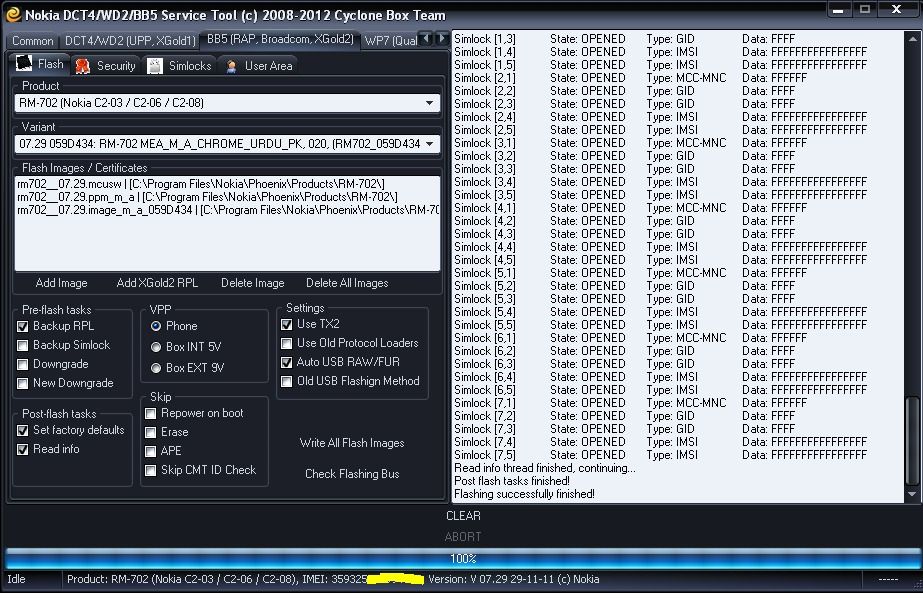923x614 pixels.
Task: Uncheck the Use TX2 option
Action: pos(287,324)
